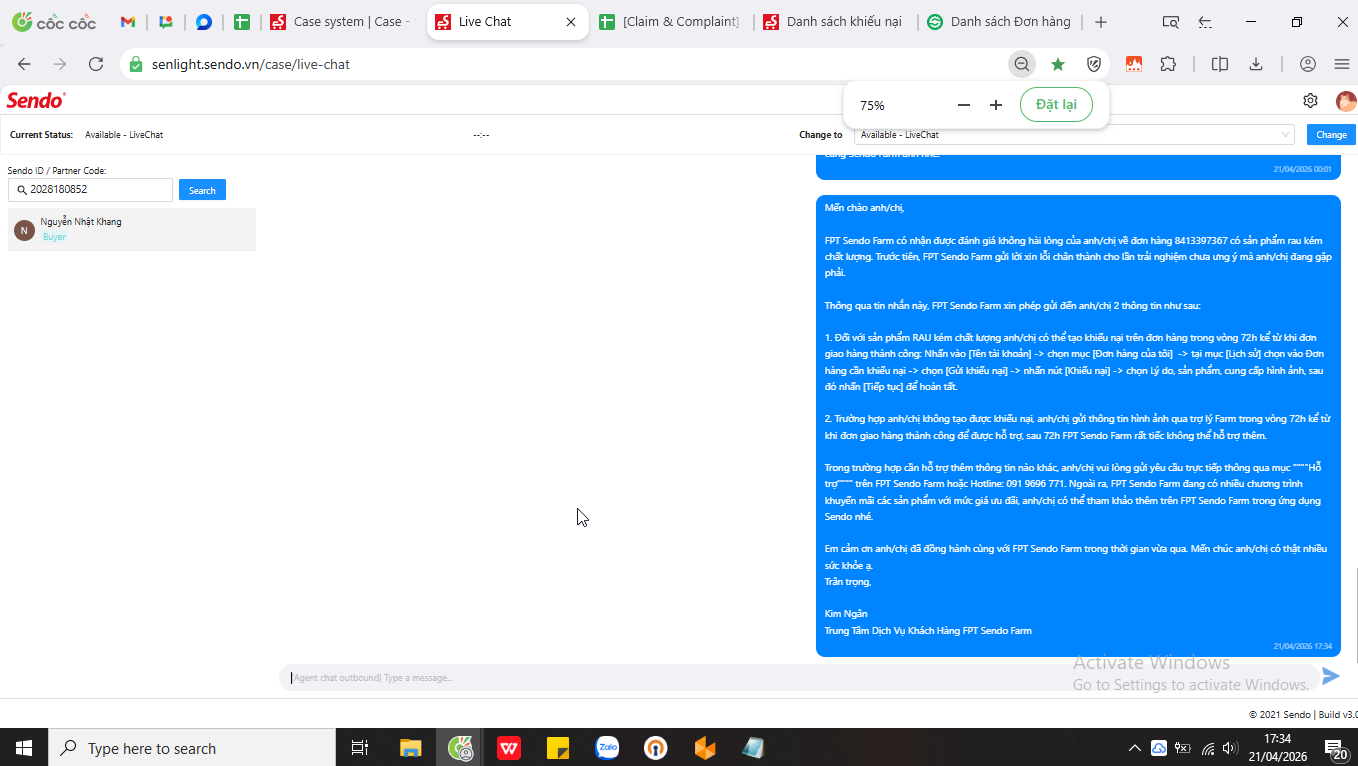This screenshot has height=766, width=1358.
Task: Open a new browser tab
Action: (1101, 22)
